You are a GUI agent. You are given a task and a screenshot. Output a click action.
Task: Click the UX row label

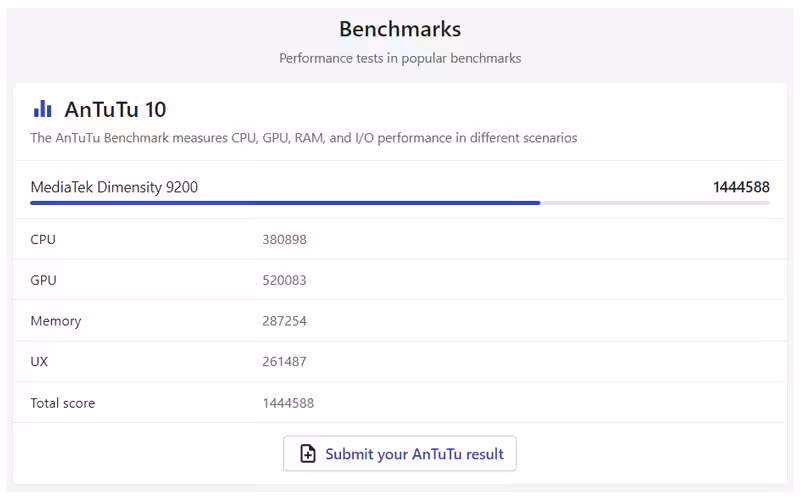41,362
